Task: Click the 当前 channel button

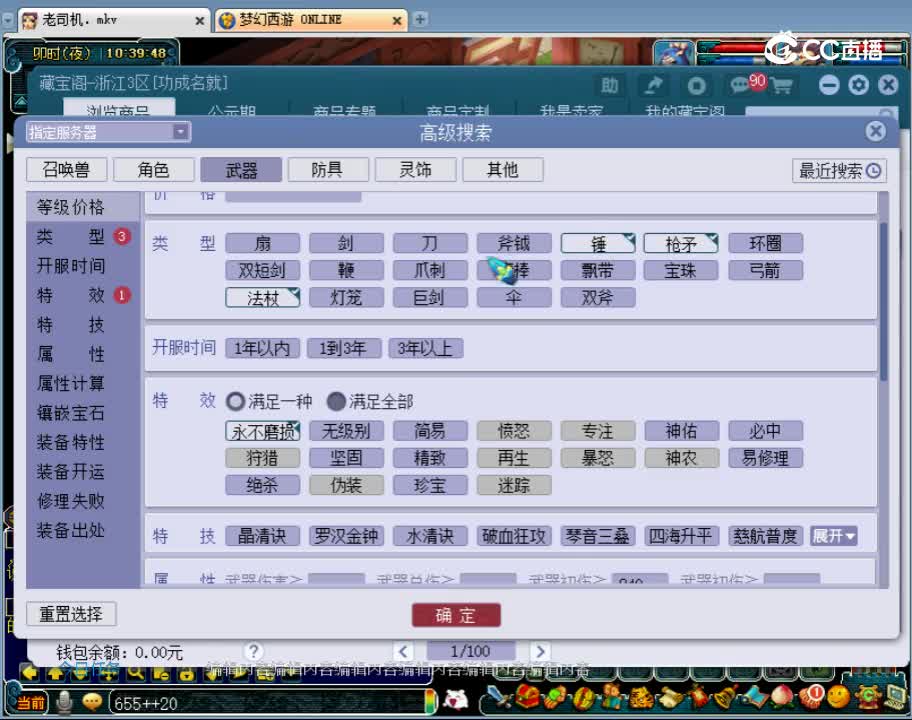Action: [x=30, y=703]
